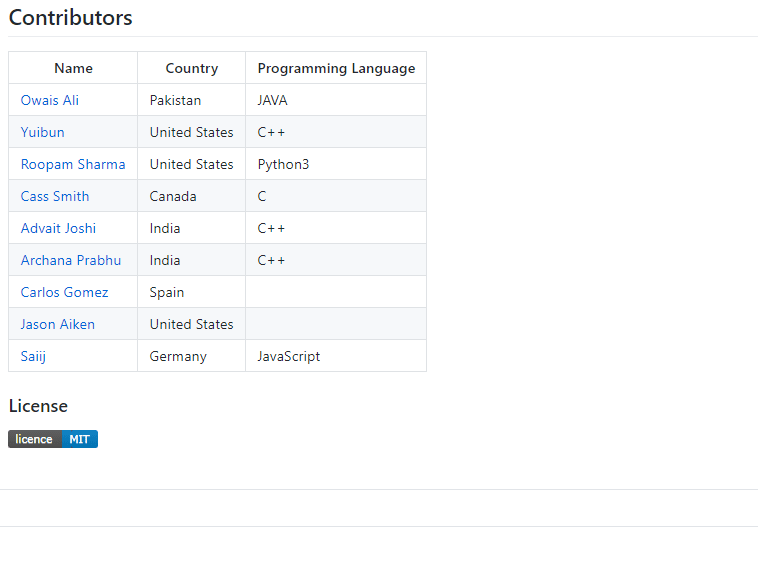This screenshot has width=758, height=562.
Task: Visit Carlos Gomez contributor link
Action: point(64,292)
